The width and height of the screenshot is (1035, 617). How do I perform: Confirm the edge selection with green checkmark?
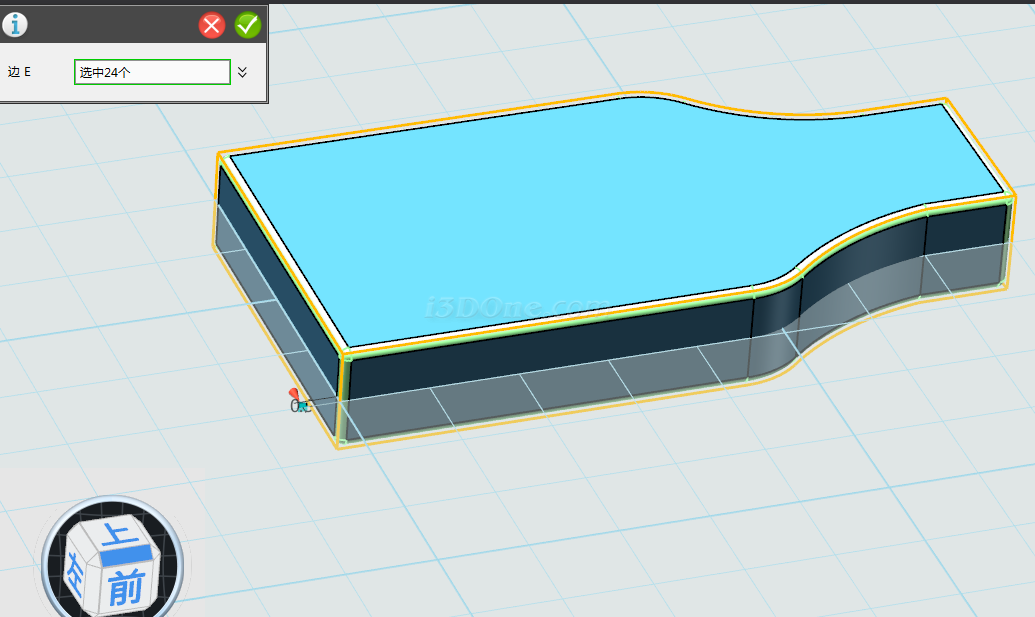pos(247,25)
